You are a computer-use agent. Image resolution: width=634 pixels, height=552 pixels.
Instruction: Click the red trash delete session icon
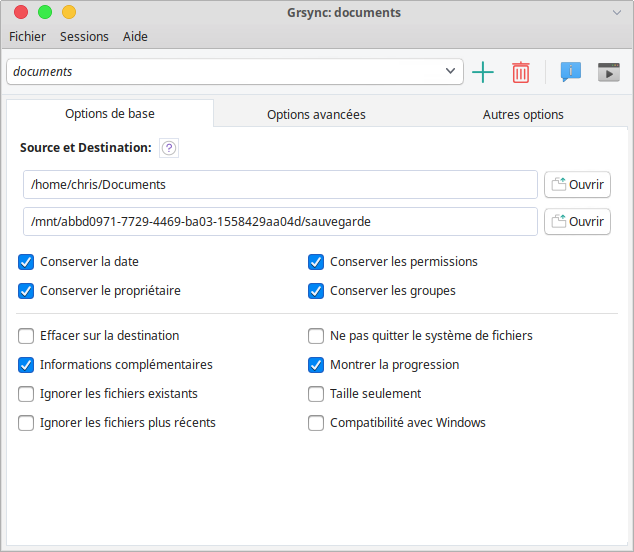[520, 72]
